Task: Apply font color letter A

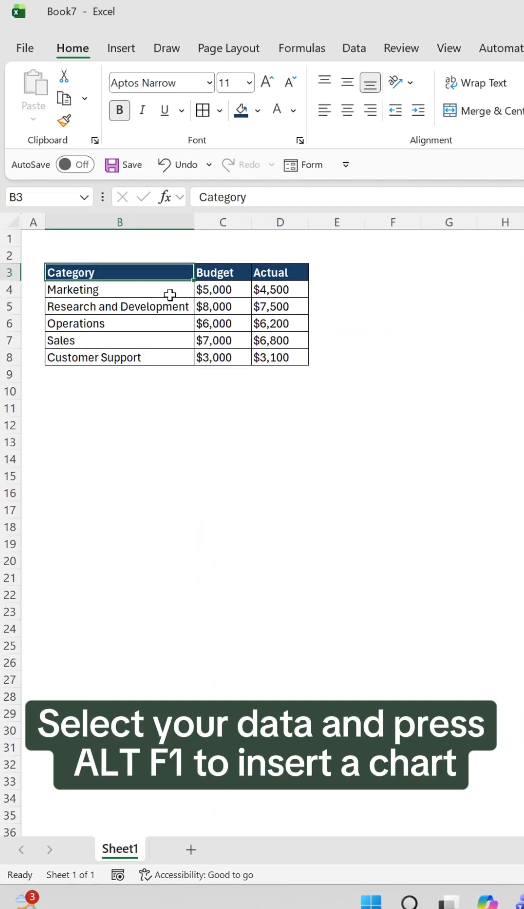Action: click(x=277, y=110)
